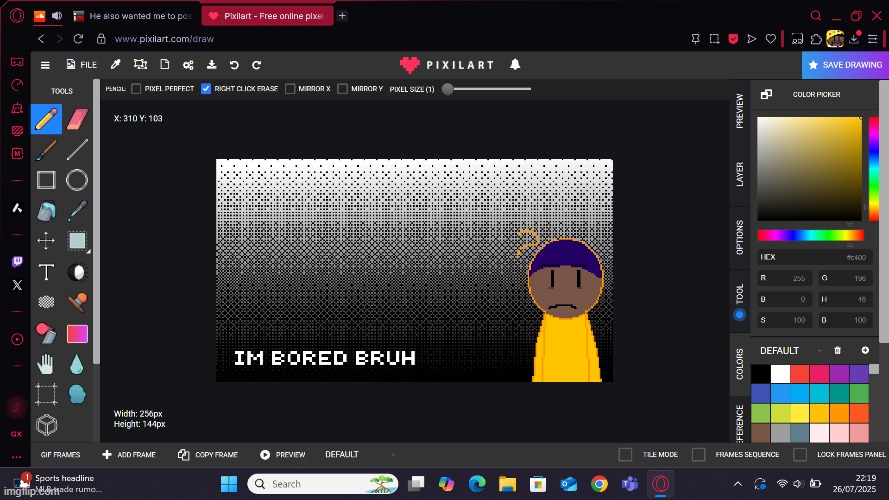Open notifications bell icon
Image resolution: width=889 pixels, height=500 pixels.
pos(515,65)
